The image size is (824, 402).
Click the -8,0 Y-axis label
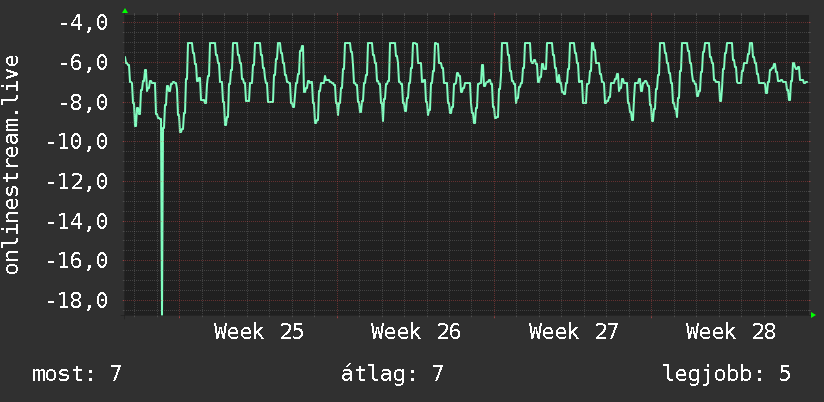(x=83, y=102)
